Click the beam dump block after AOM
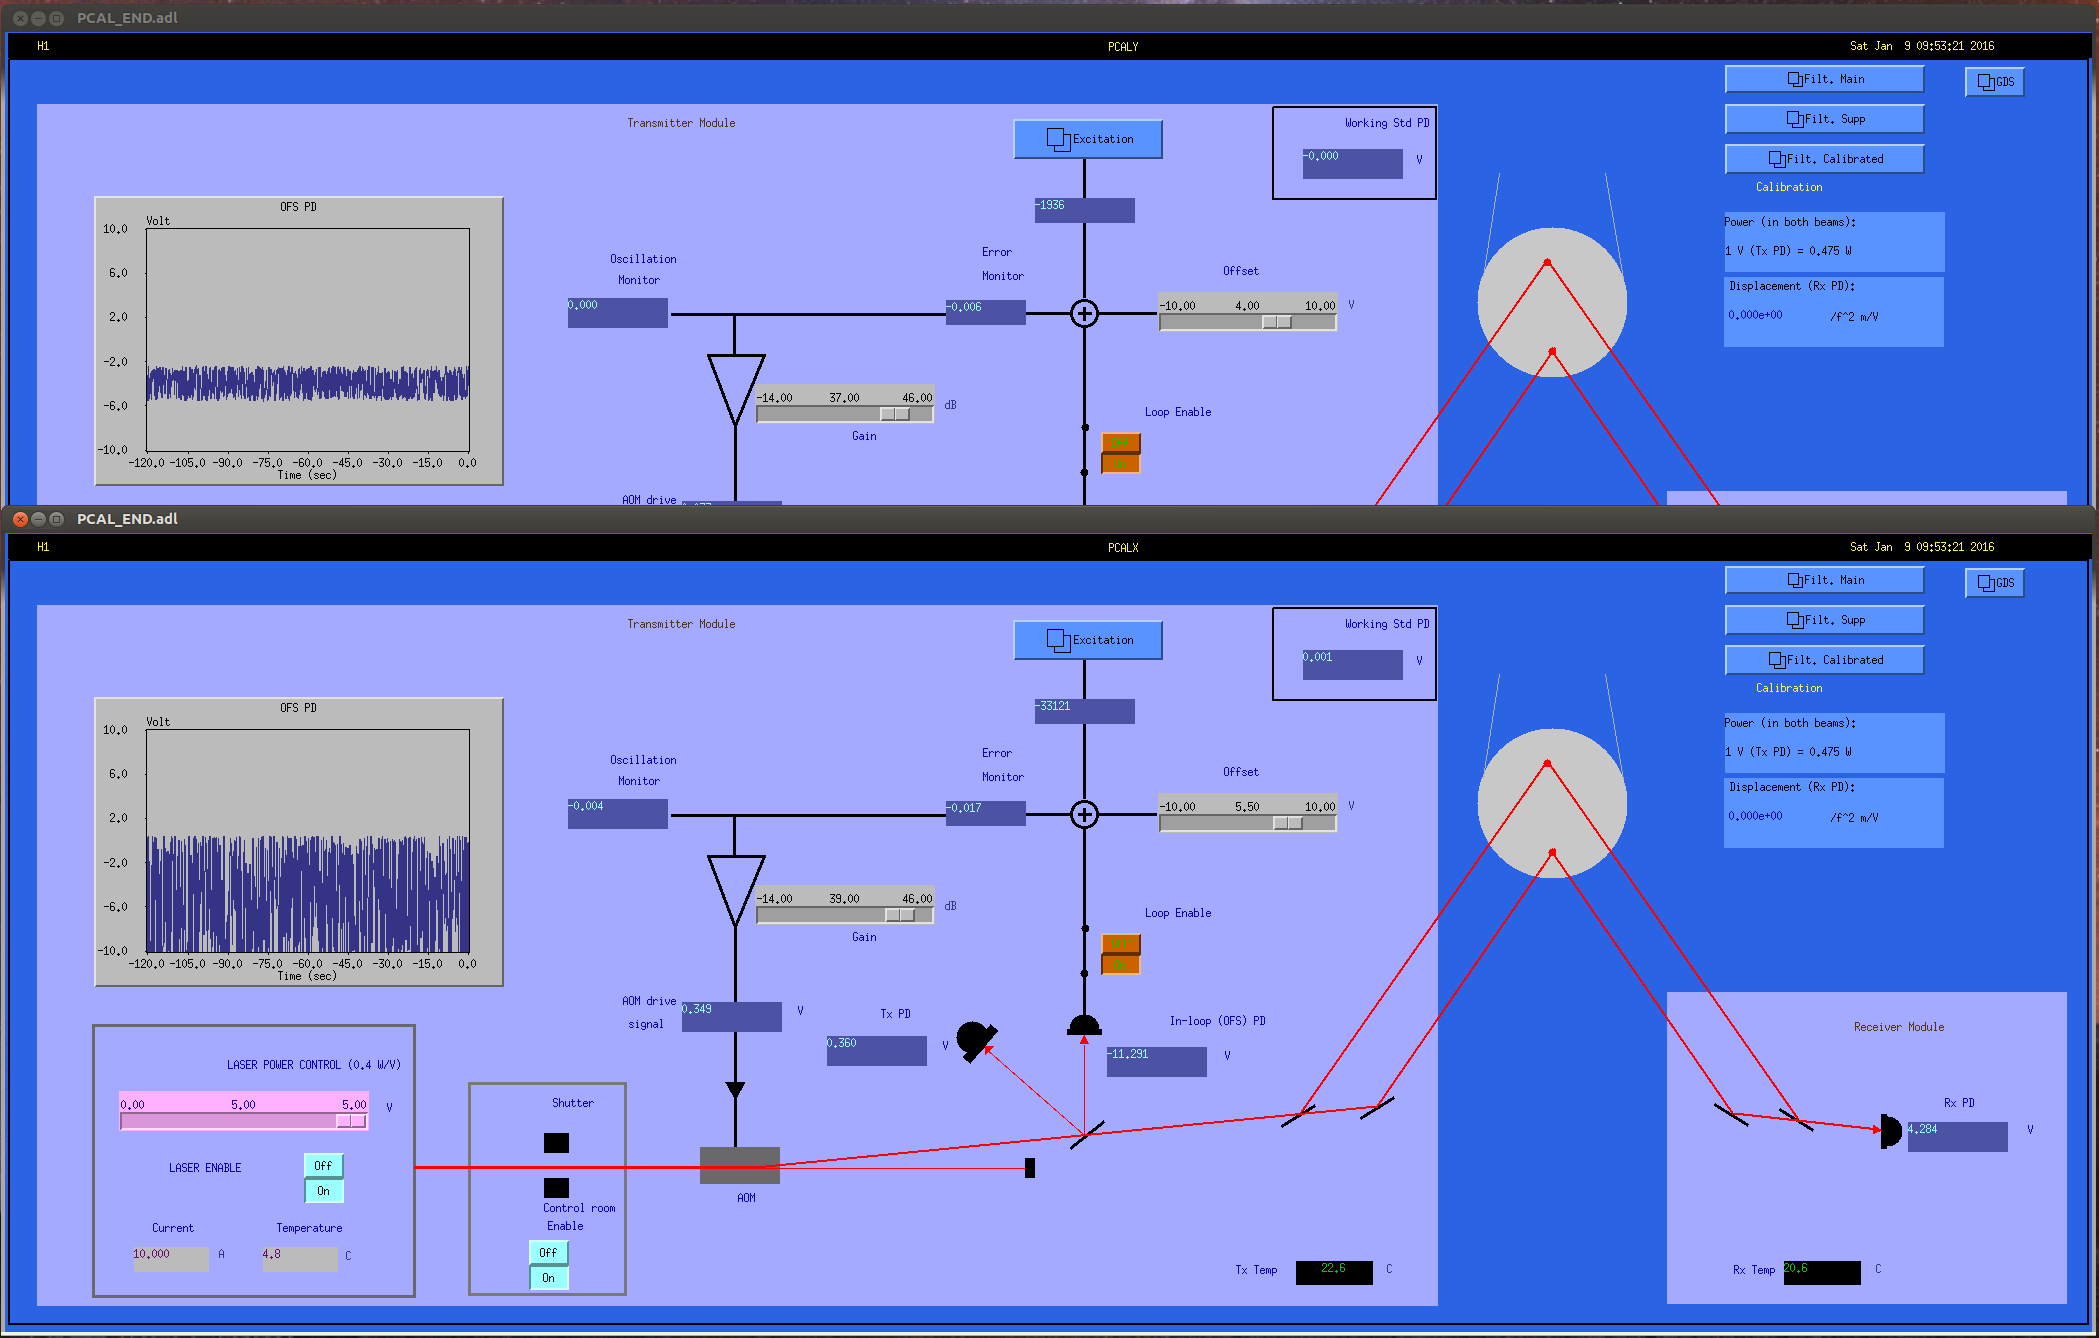 coord(1030,1168)
